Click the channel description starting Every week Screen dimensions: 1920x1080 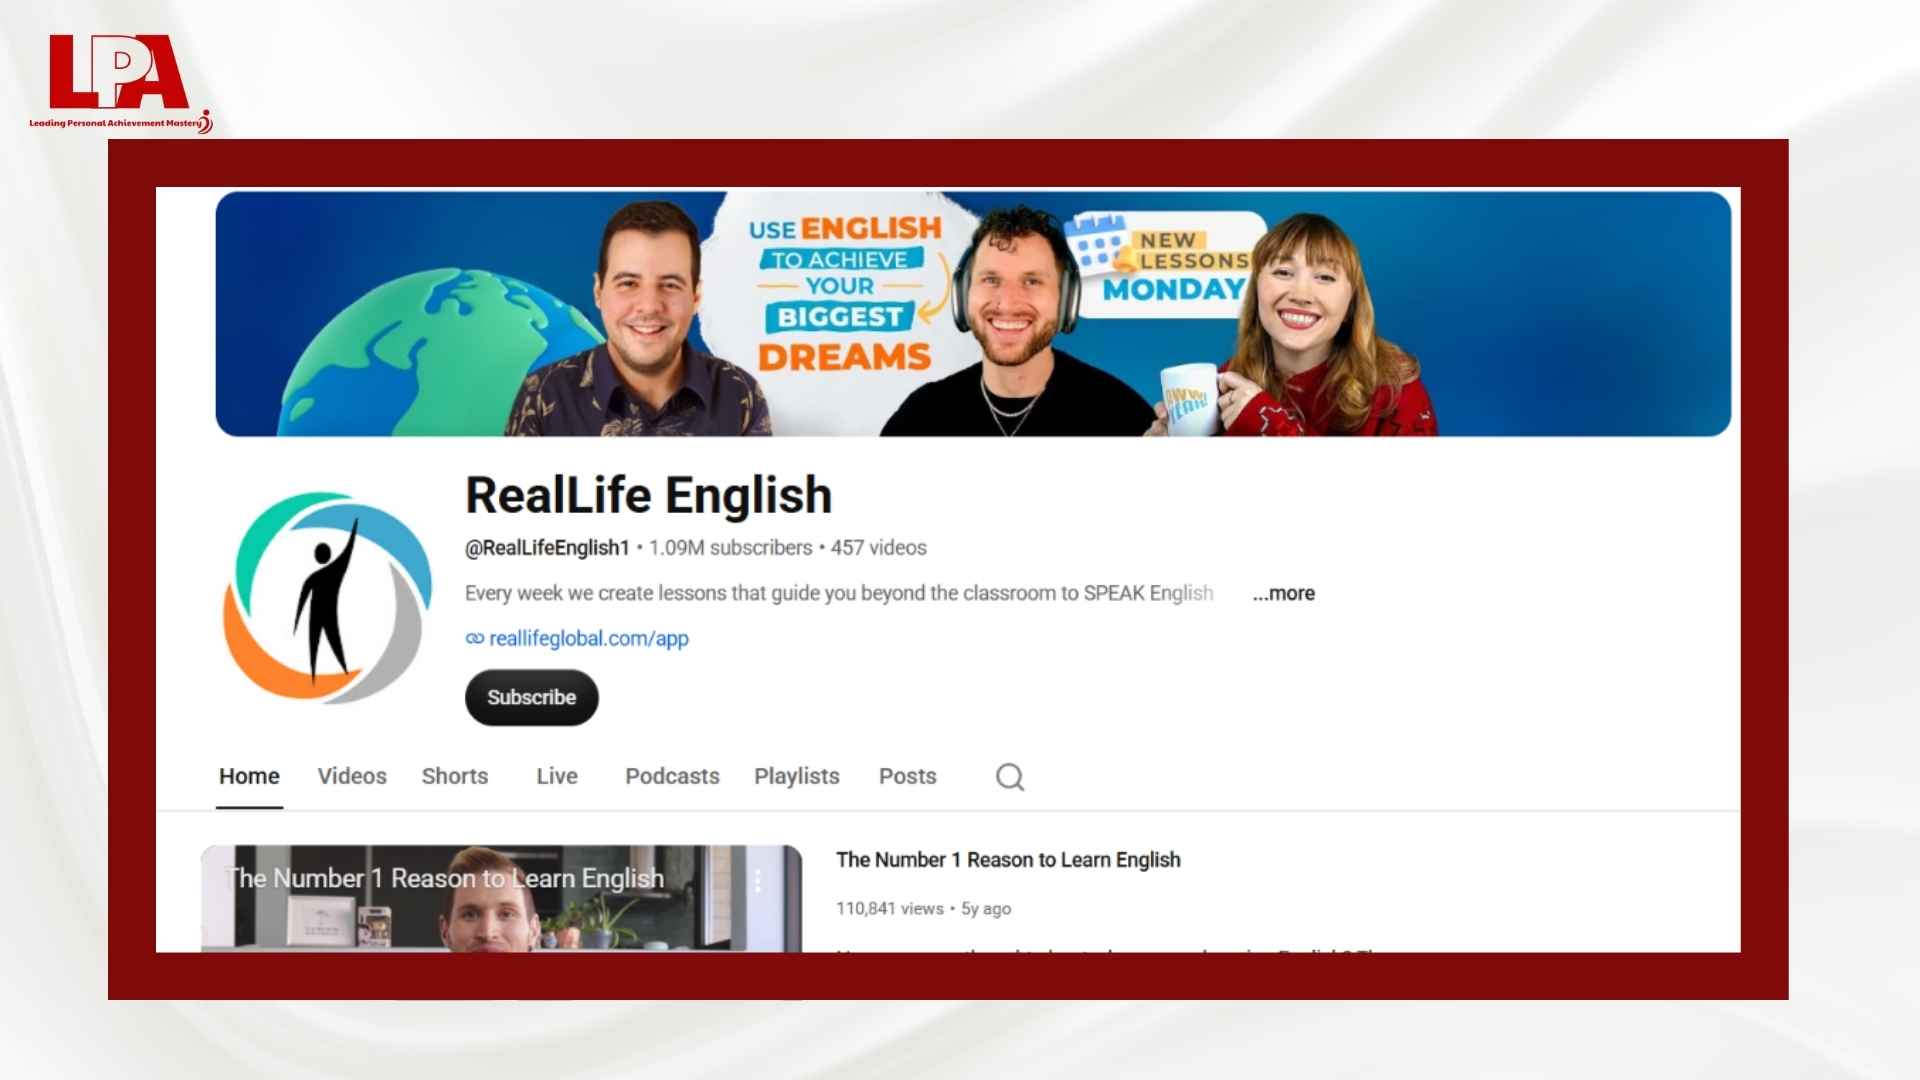[x=839, y=593]
